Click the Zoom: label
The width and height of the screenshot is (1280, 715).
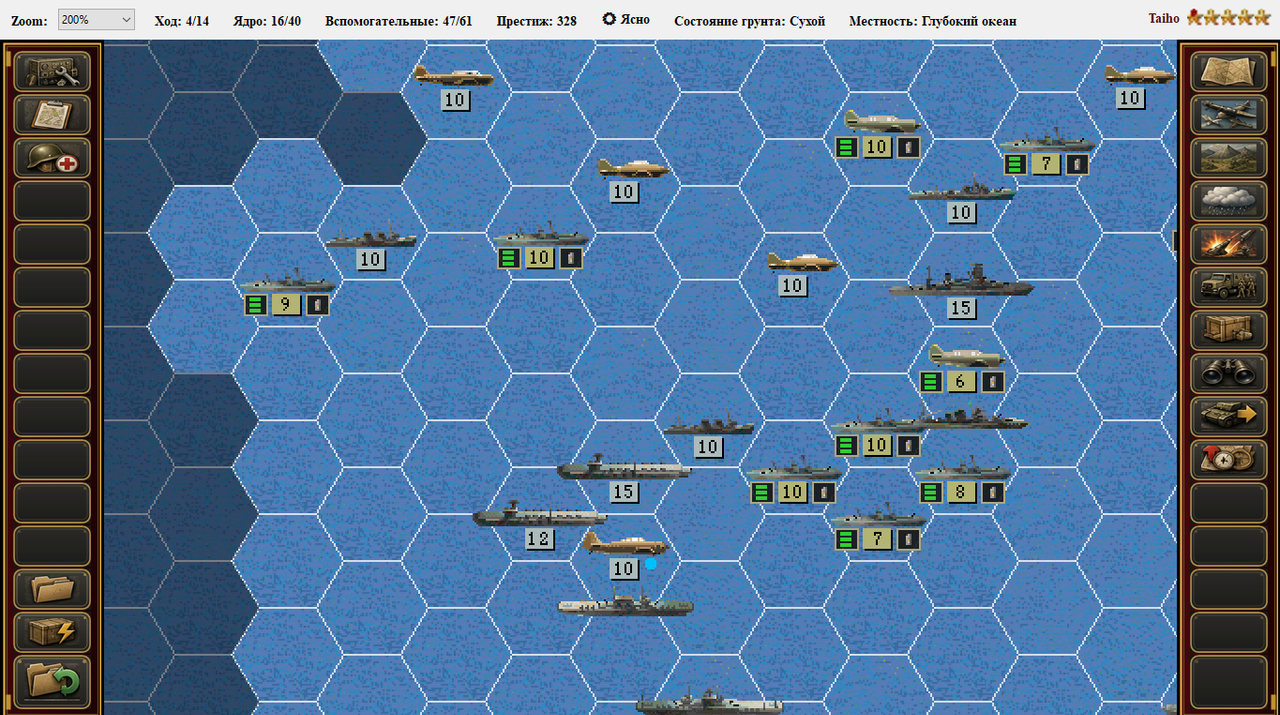tap(29, 20)
